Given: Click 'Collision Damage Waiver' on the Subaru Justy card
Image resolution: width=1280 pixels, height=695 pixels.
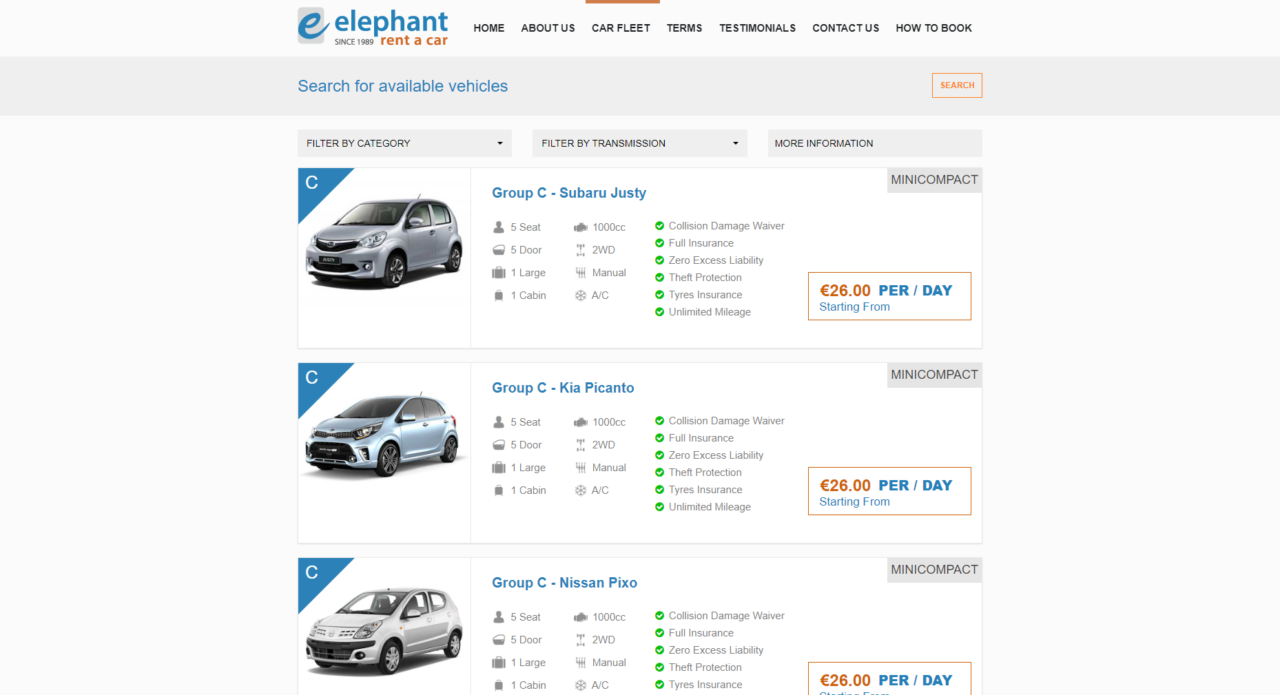Looking at the screenshot, I should [x=727, y=226].
